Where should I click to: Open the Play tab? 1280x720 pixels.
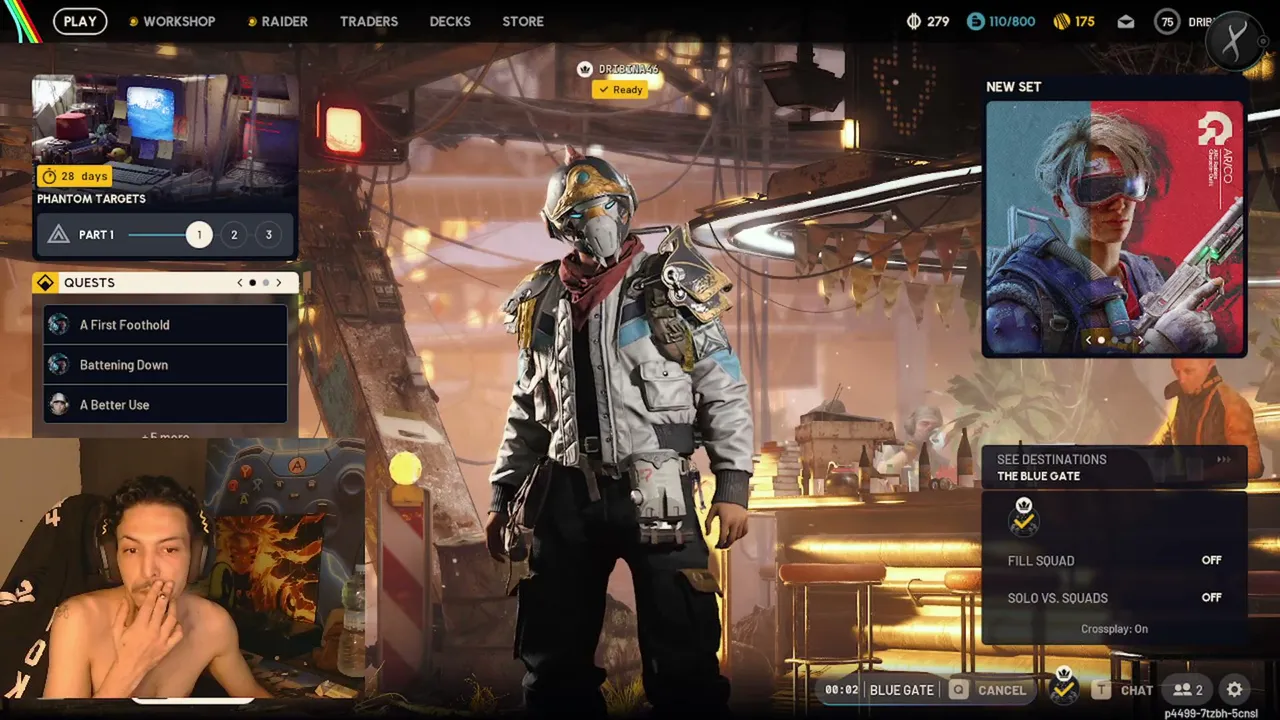[80, 21]
